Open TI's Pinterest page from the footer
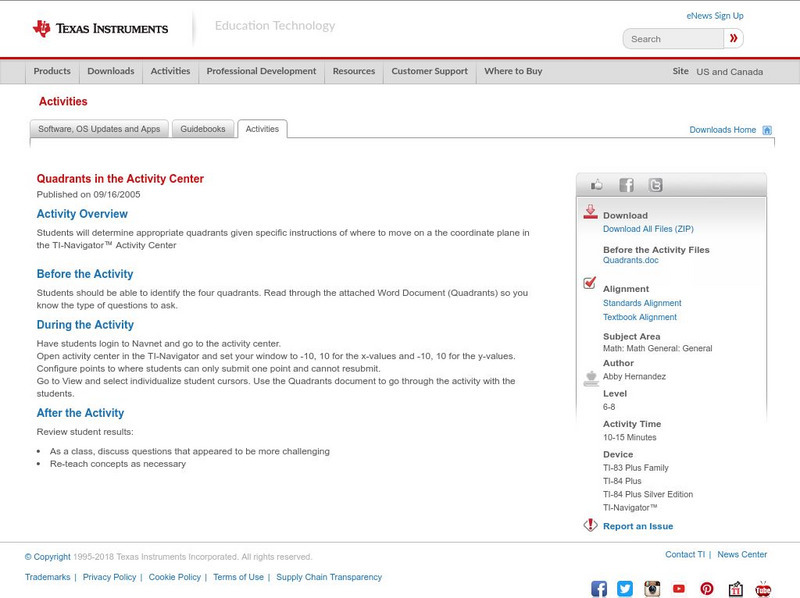The image size is (800, 598). click(707, 589)
